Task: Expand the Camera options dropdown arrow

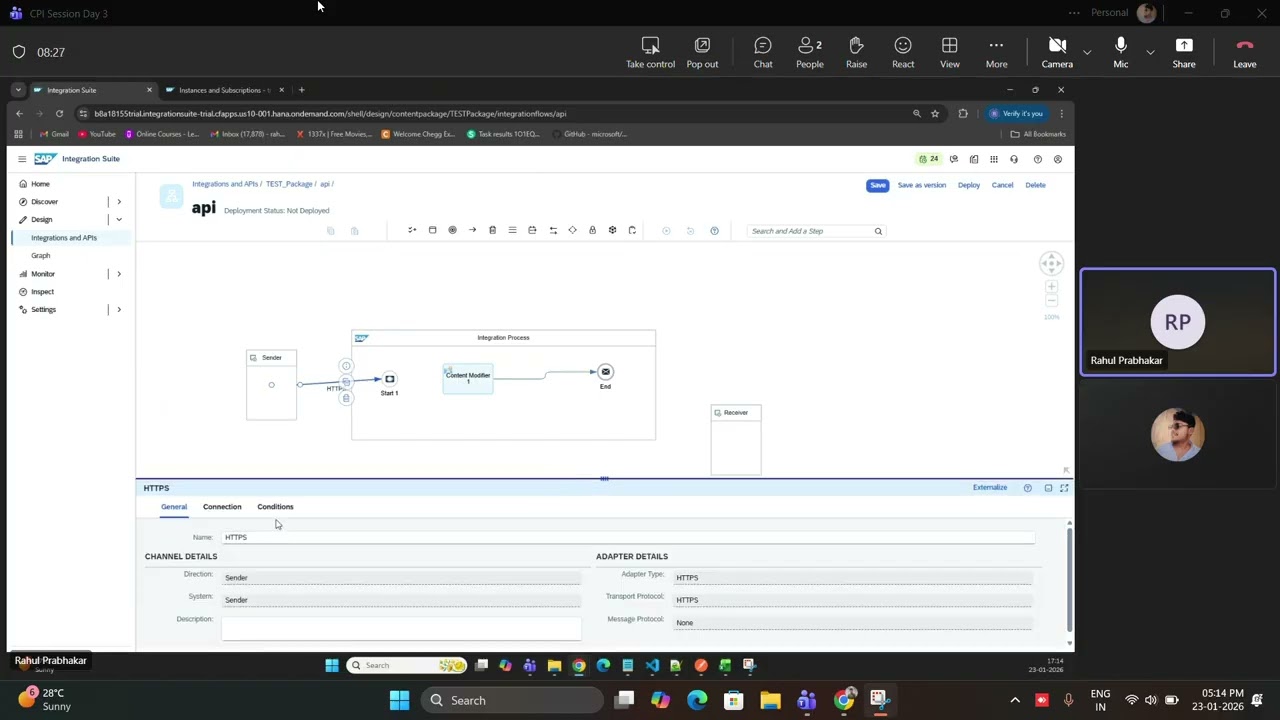Action: click(x=1087, y=51)
